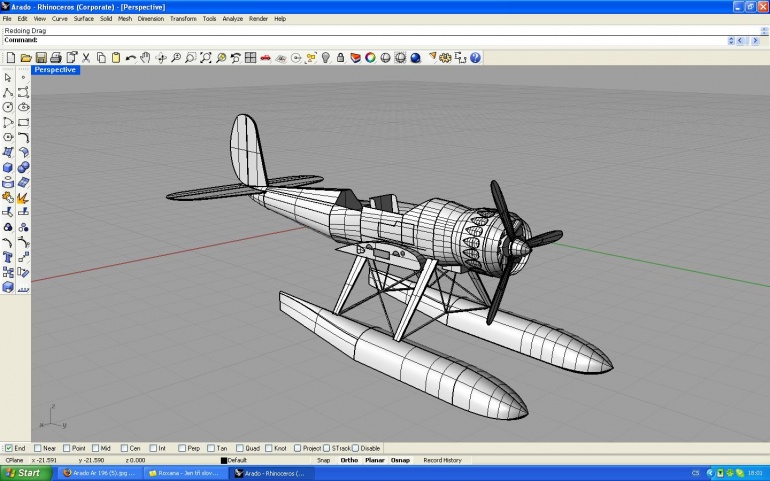Open the File menu
This screenshot has height=481, width=770.
pyautogui.click(x=7, y=19)
